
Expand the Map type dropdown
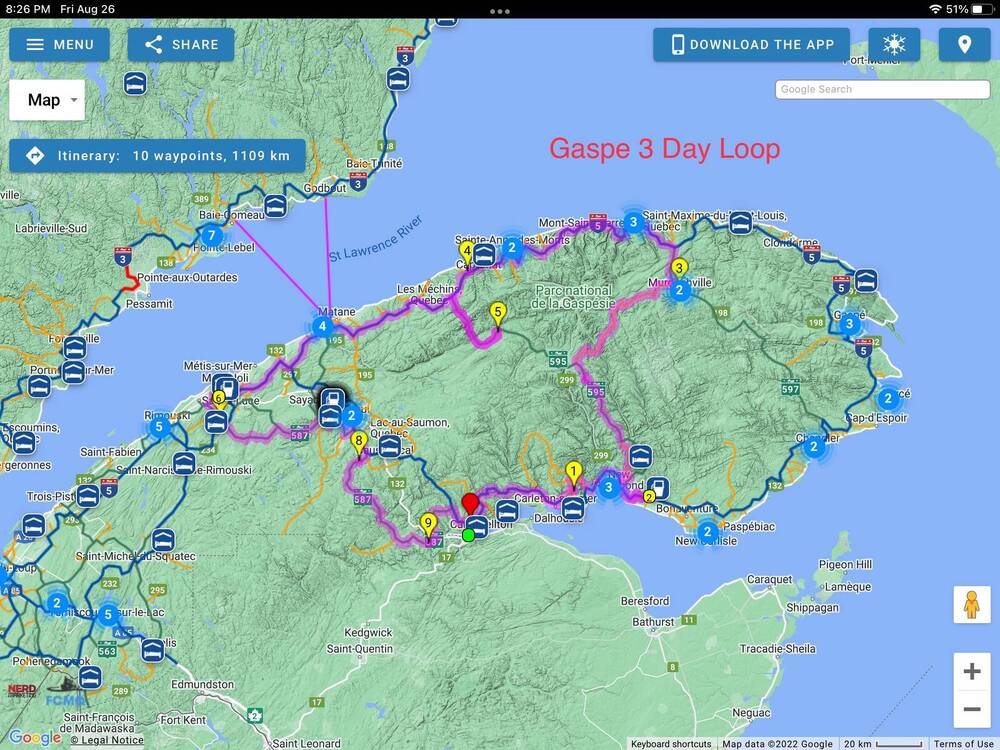coord(47,100)
